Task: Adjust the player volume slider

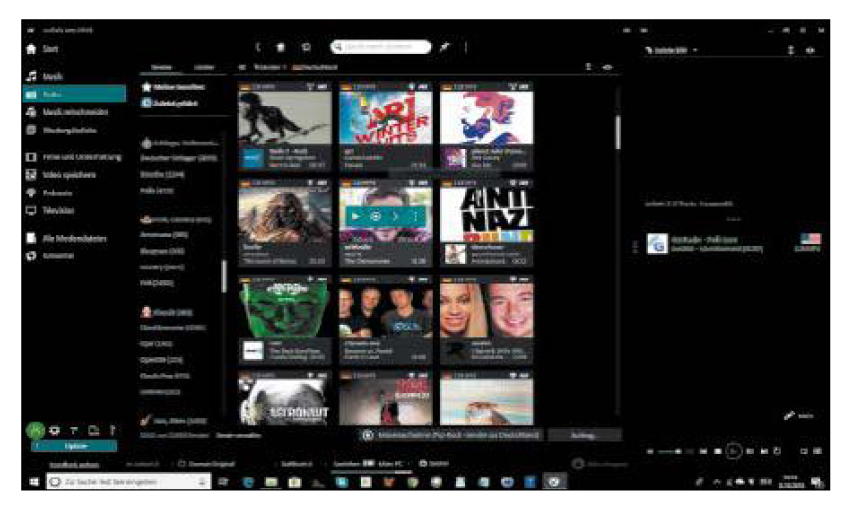Action: (669, 451)
